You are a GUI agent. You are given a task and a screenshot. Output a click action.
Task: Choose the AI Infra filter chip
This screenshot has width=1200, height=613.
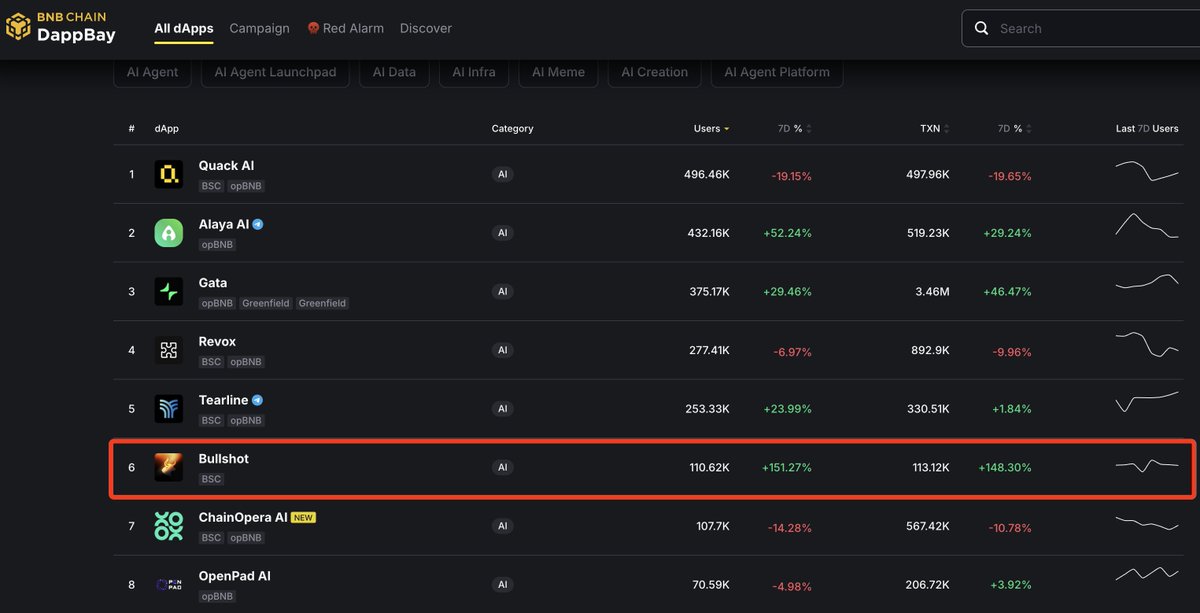click(474, 72)
